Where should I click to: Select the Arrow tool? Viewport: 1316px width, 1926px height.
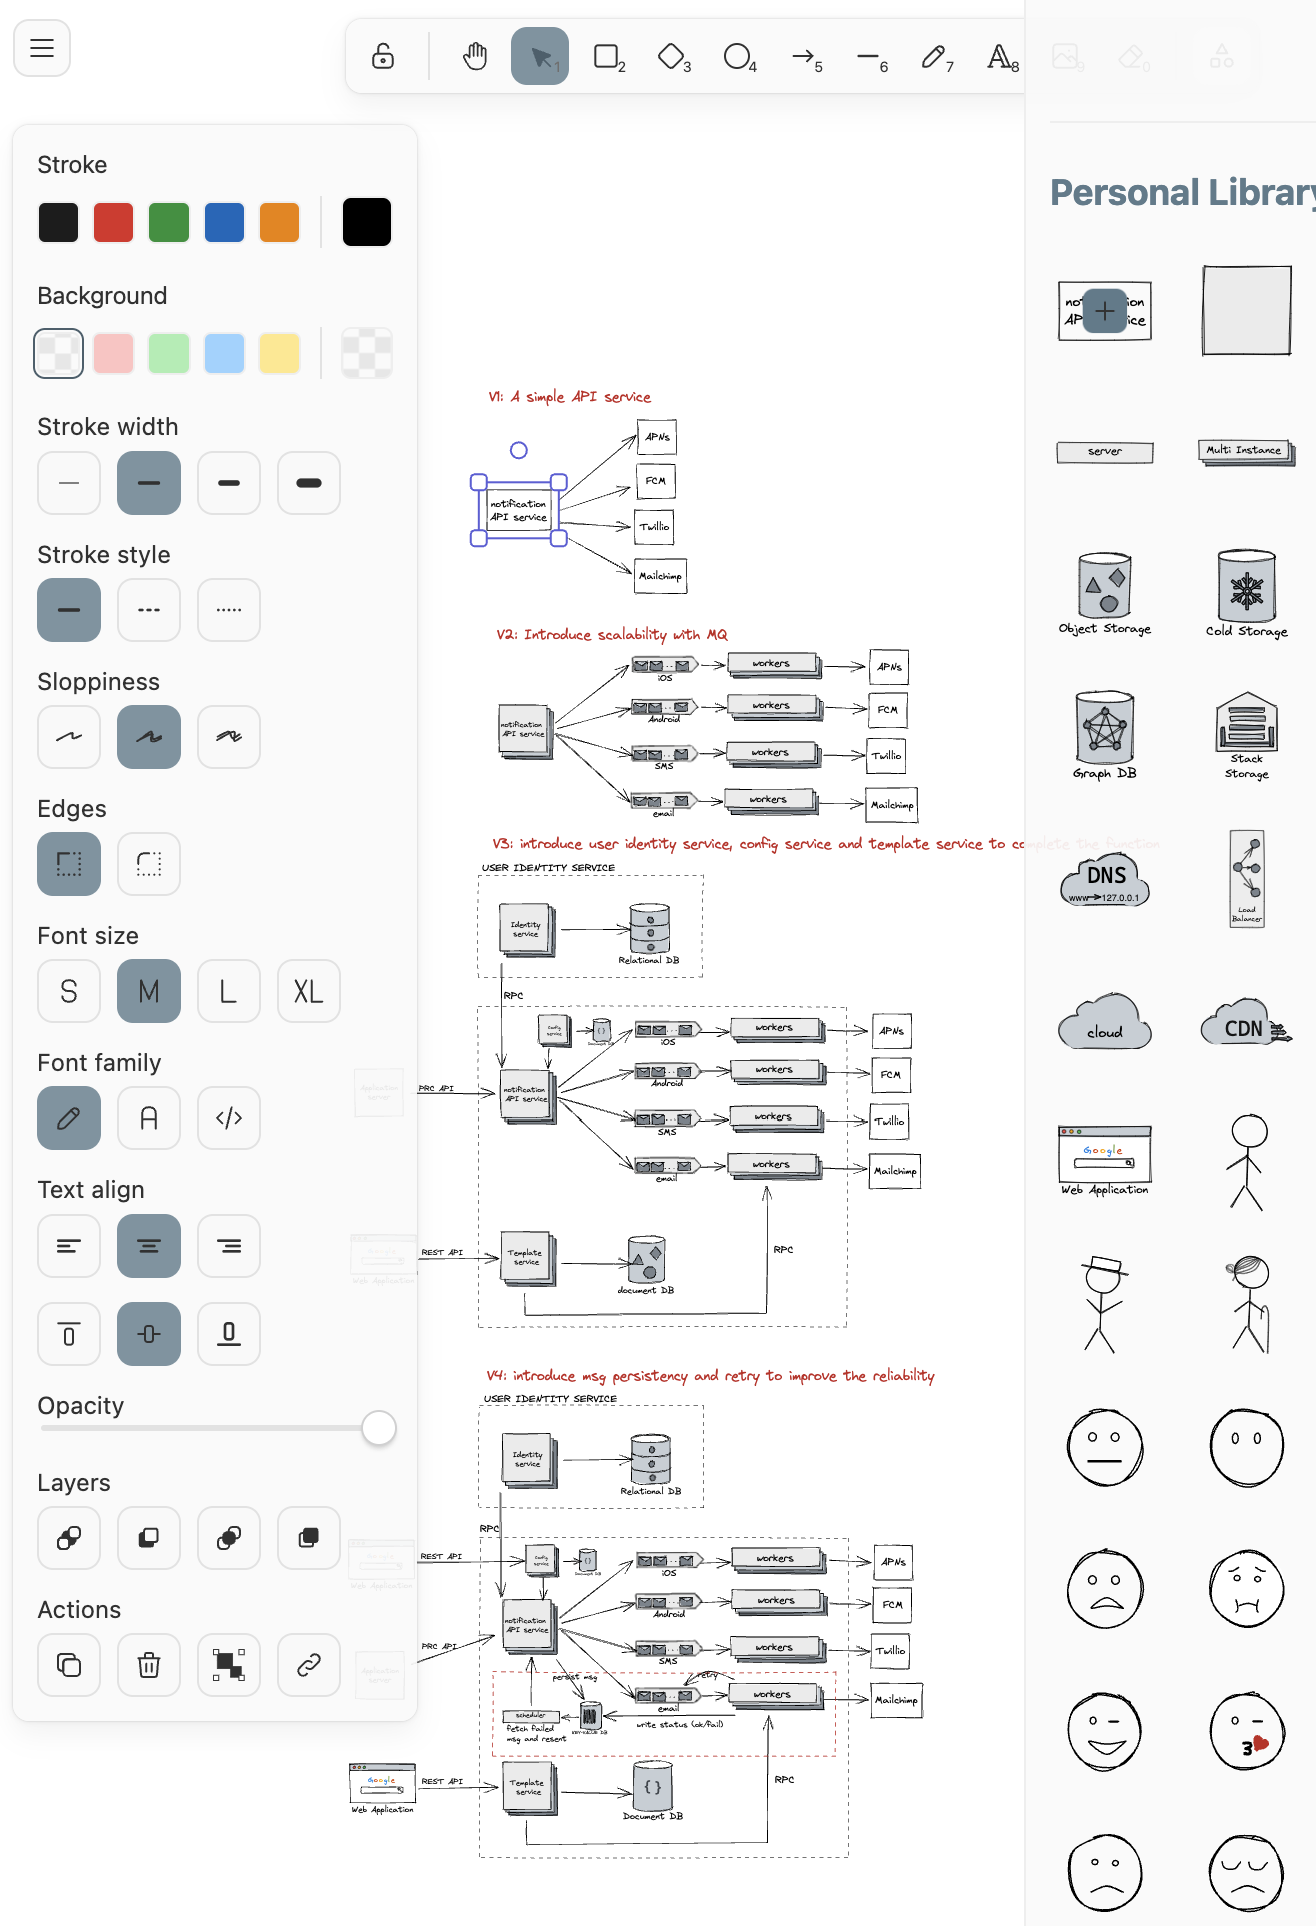pyautogui.click(x=804, y=56)
